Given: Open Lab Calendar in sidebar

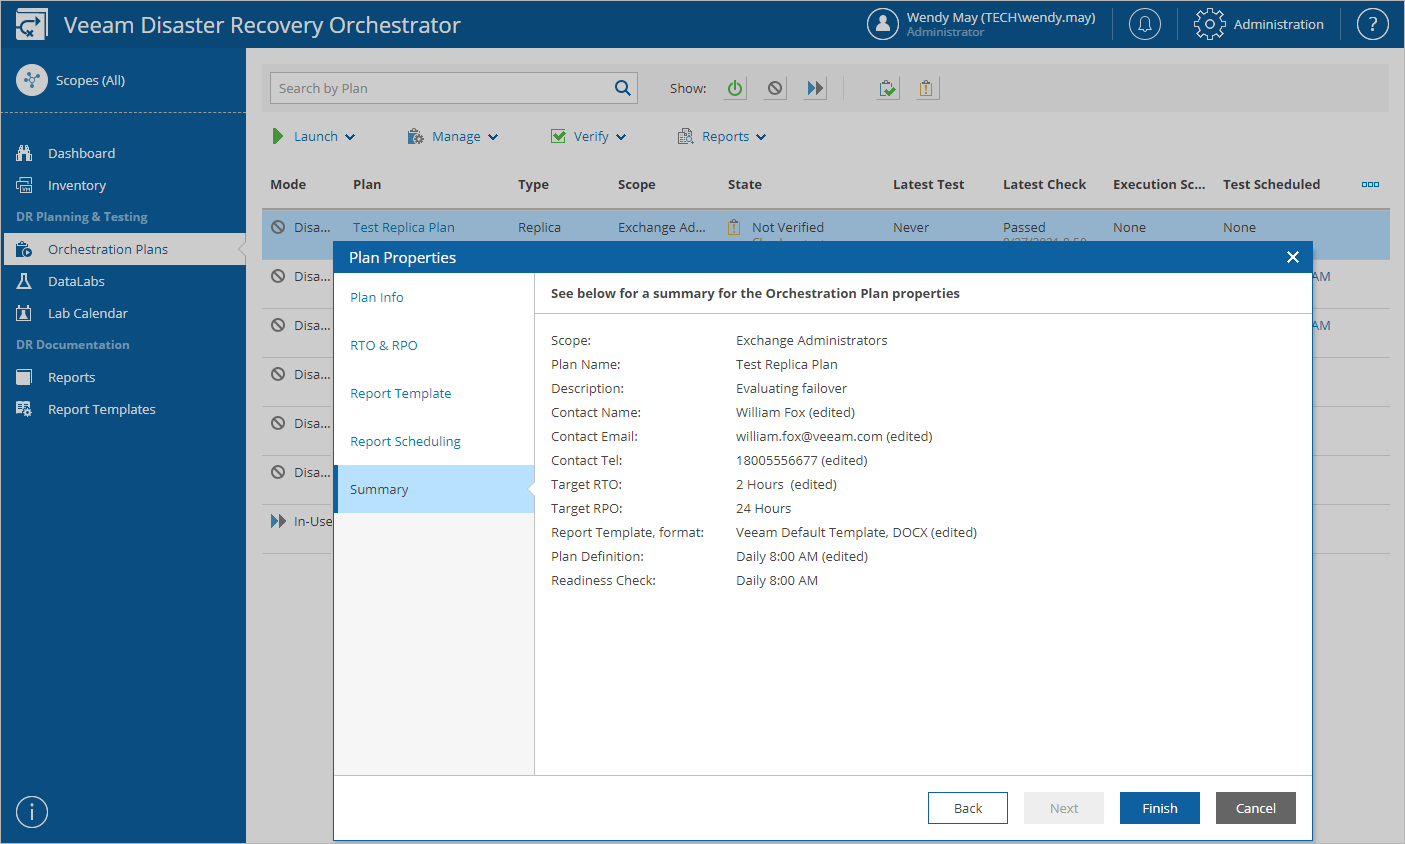Looking at the screenshot, I should [x=87, y=313].
